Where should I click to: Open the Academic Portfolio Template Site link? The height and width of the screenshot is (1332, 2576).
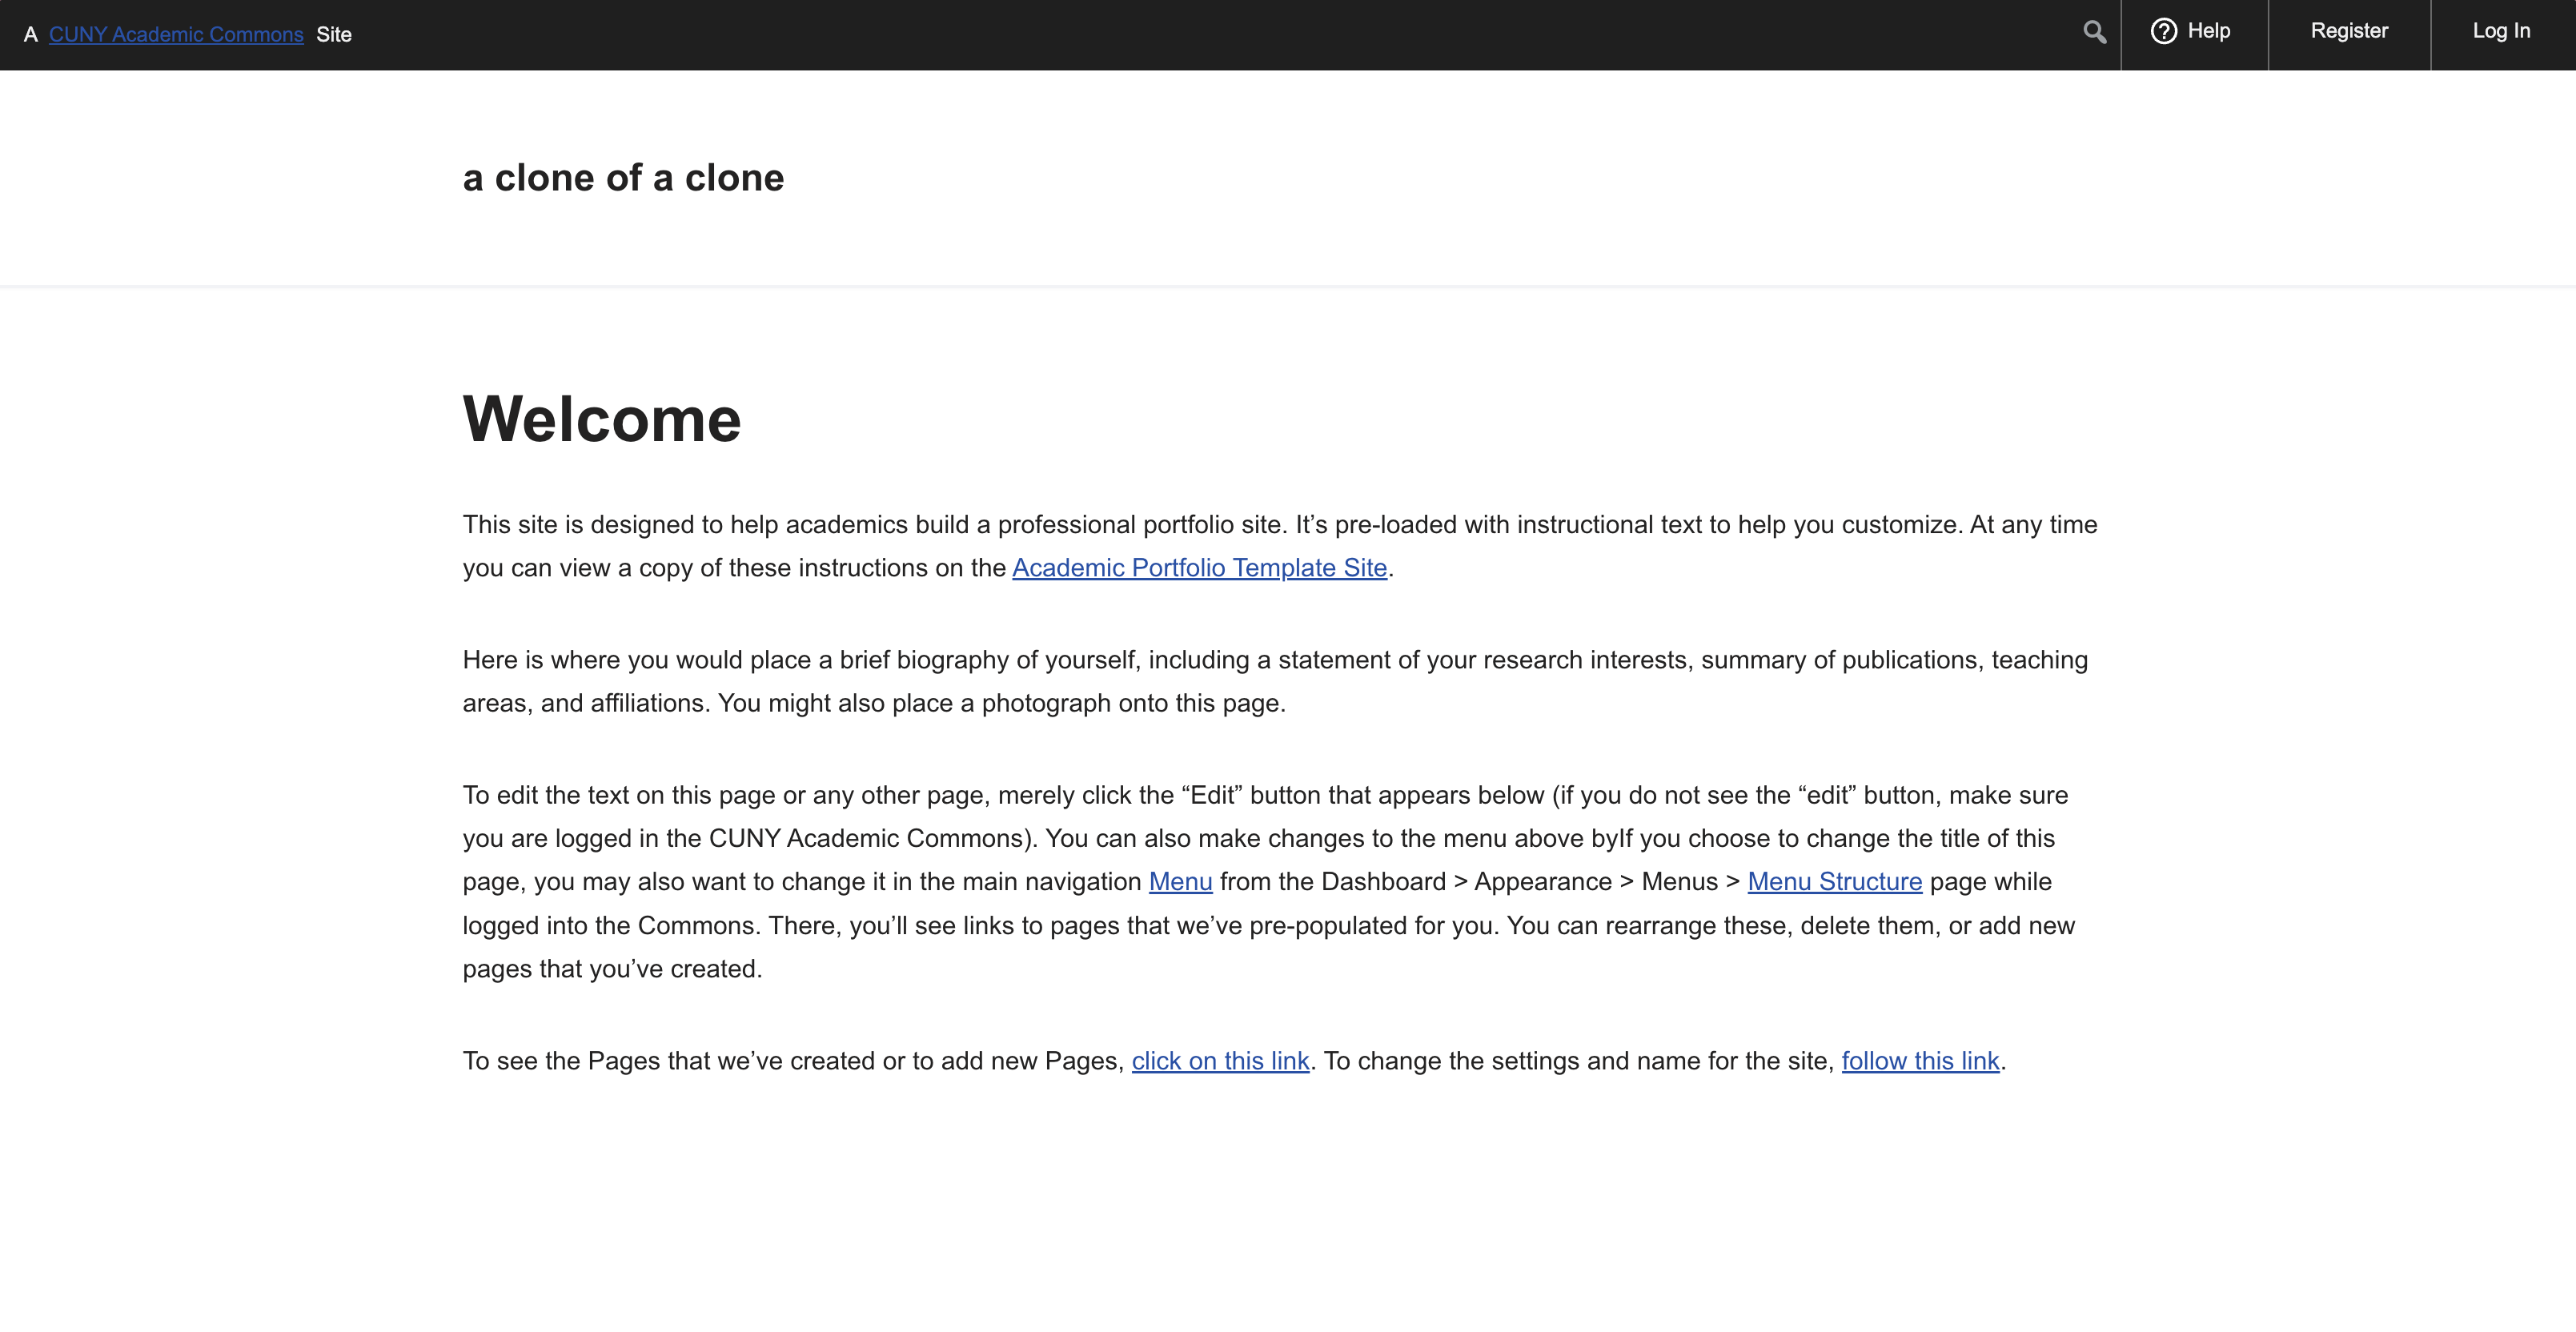pyautogui.click(x=1199, y=568)
